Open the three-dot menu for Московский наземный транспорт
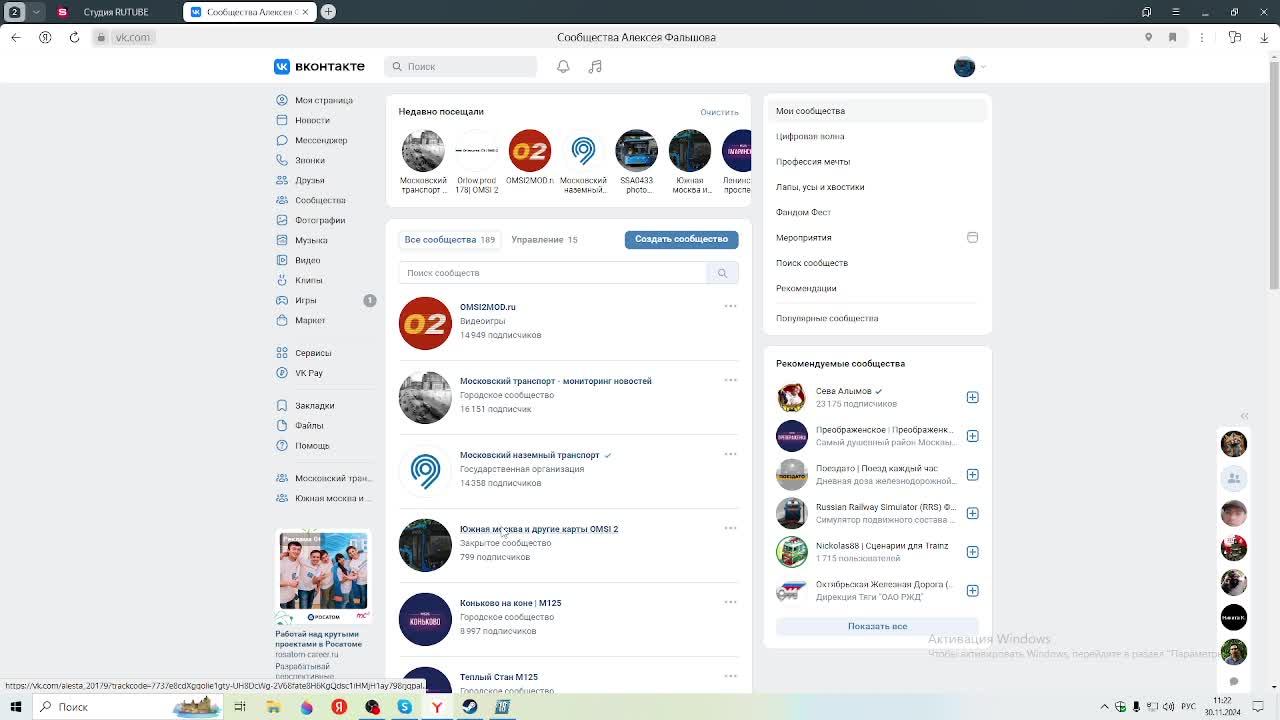 pyautogui.click(x=730, y=454)
